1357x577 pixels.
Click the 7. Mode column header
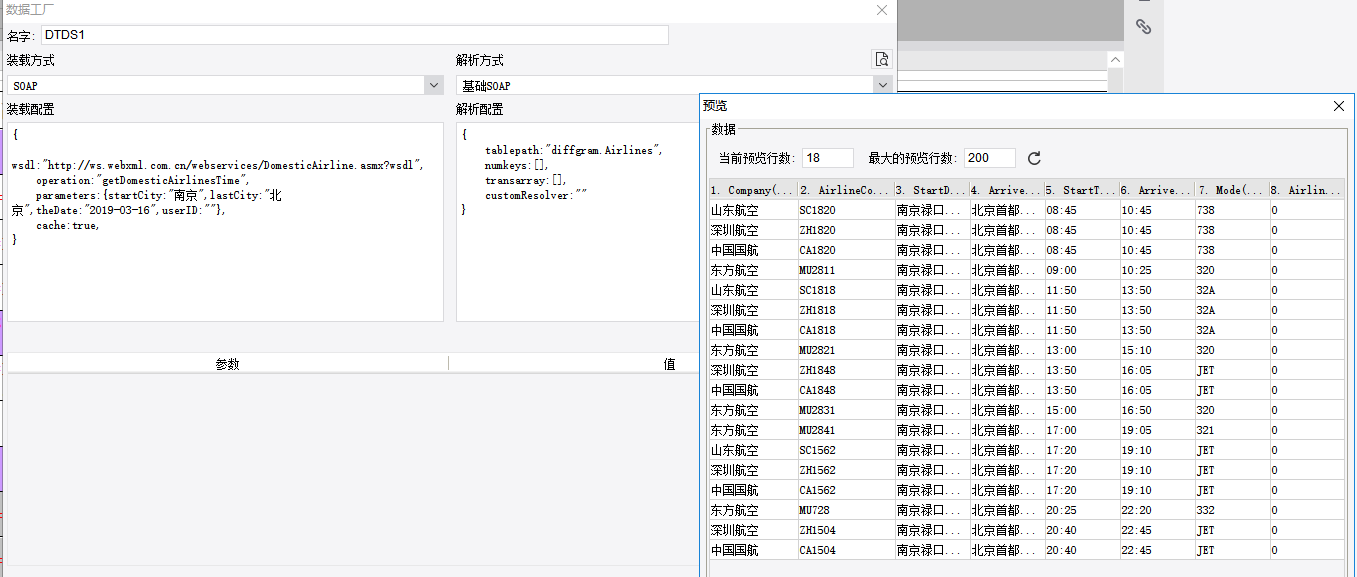click(x=1232, y=190)
